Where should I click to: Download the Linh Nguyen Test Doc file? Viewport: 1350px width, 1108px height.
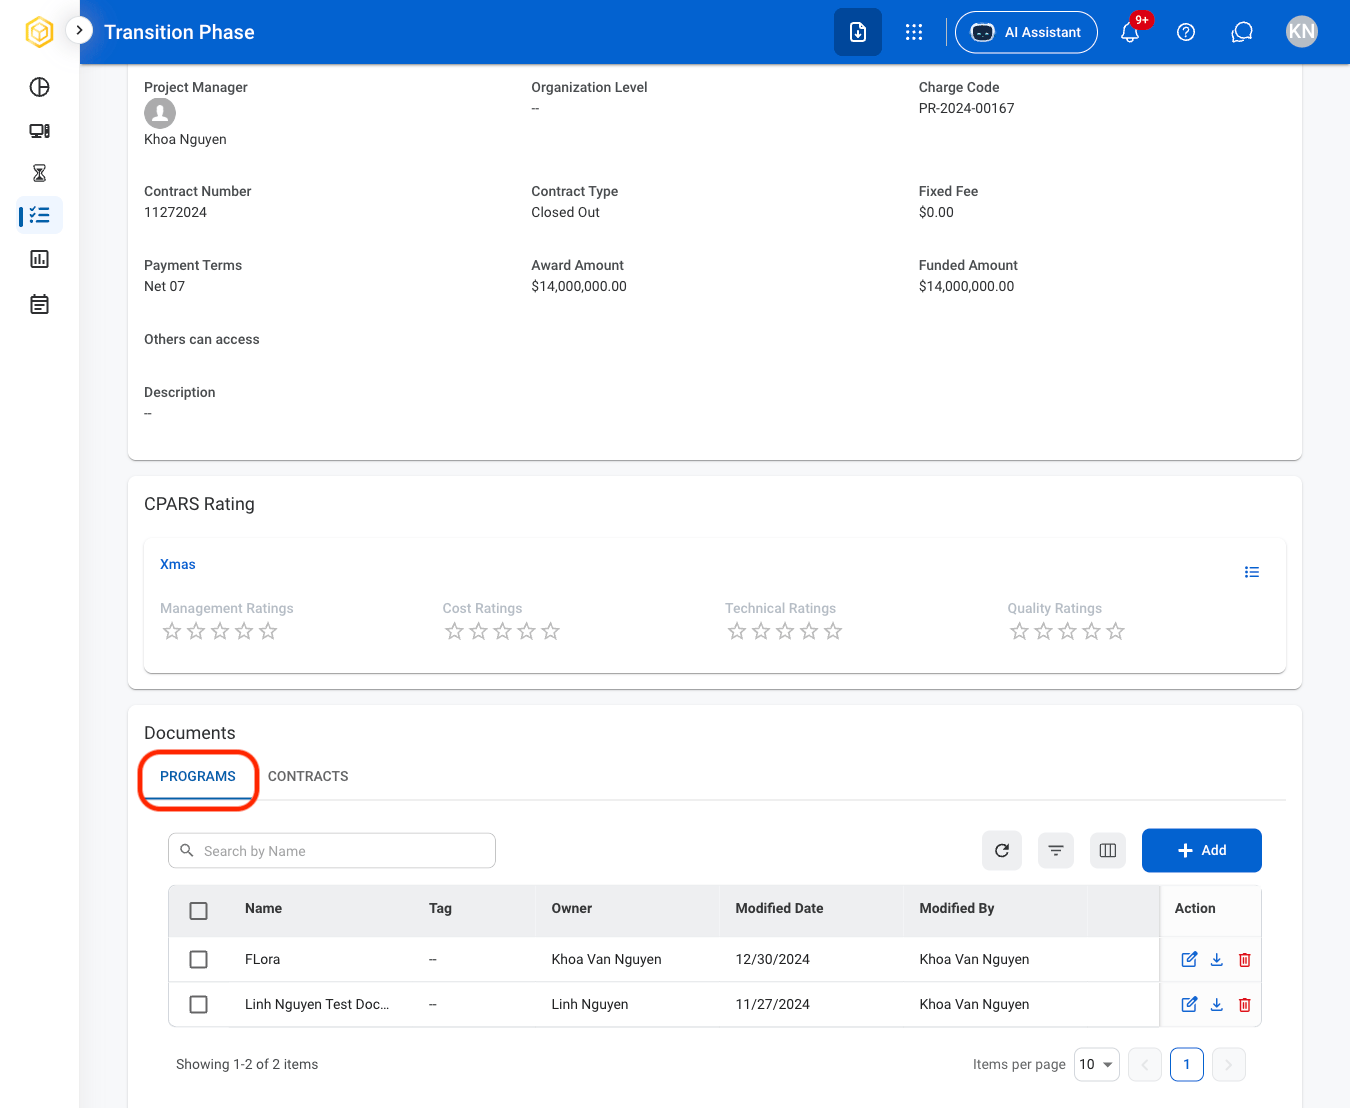tap(1217, 1005)
